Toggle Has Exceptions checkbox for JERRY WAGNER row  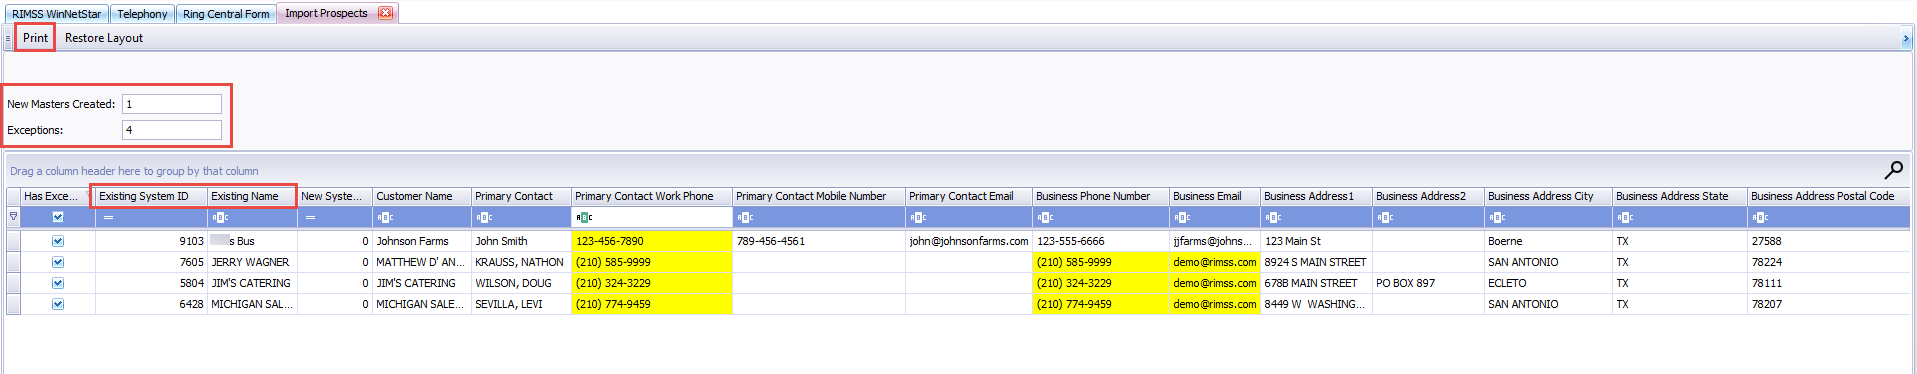pyautogui.click(x=58, y=262)
